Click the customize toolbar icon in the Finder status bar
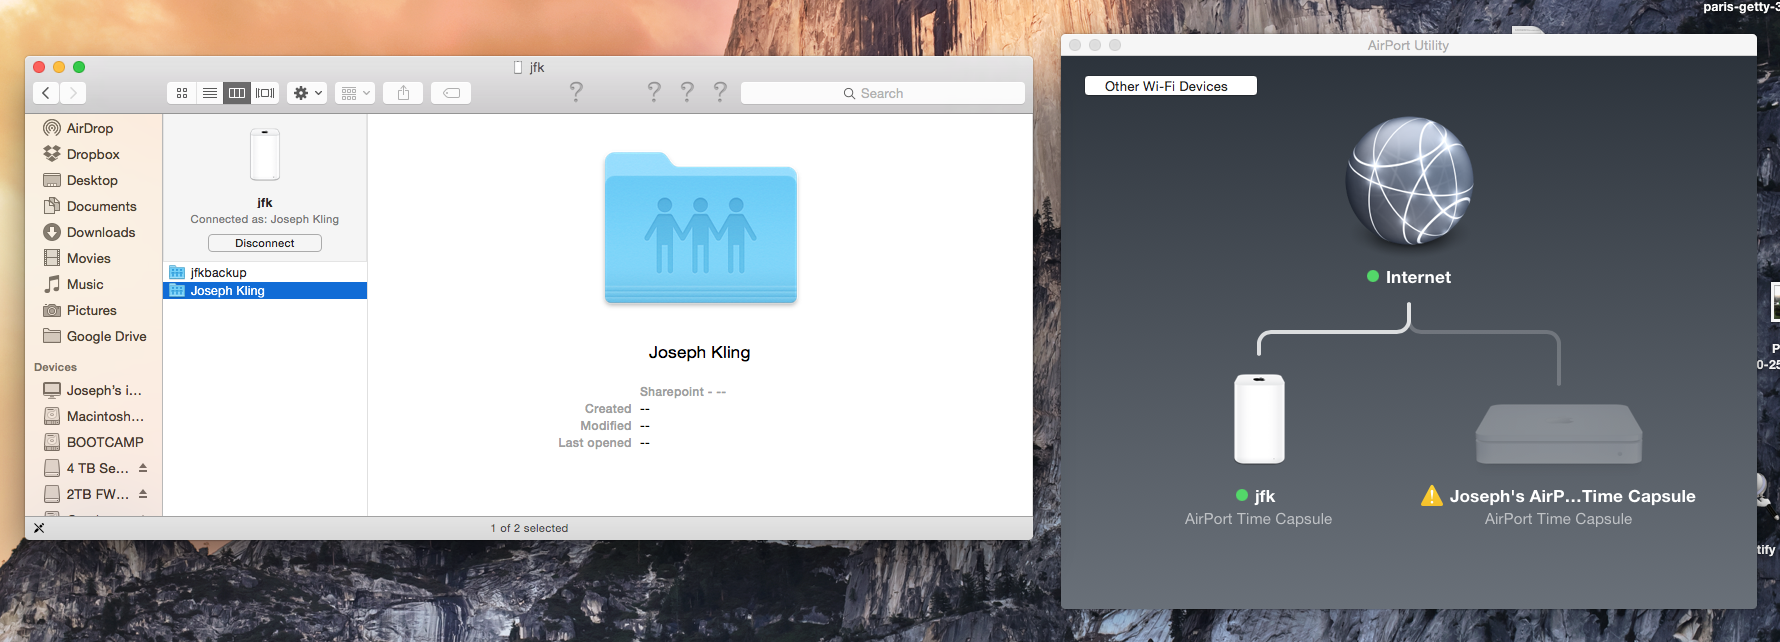Image resolution: width=1780 pixels, height=642 pixels. (39, 528)
